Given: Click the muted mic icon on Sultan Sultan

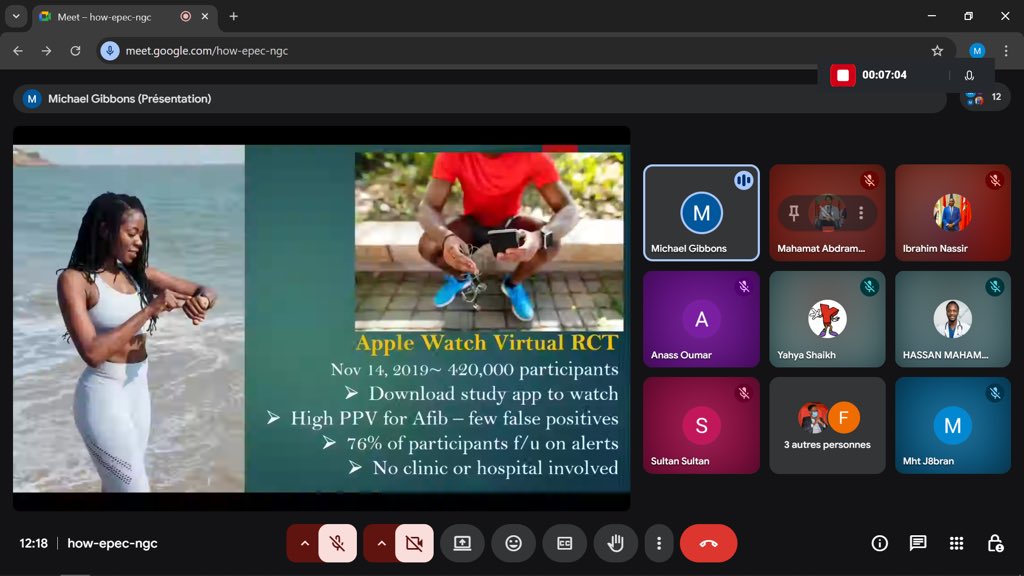Looking at the screenshot, I should click(x=743, y=393).
